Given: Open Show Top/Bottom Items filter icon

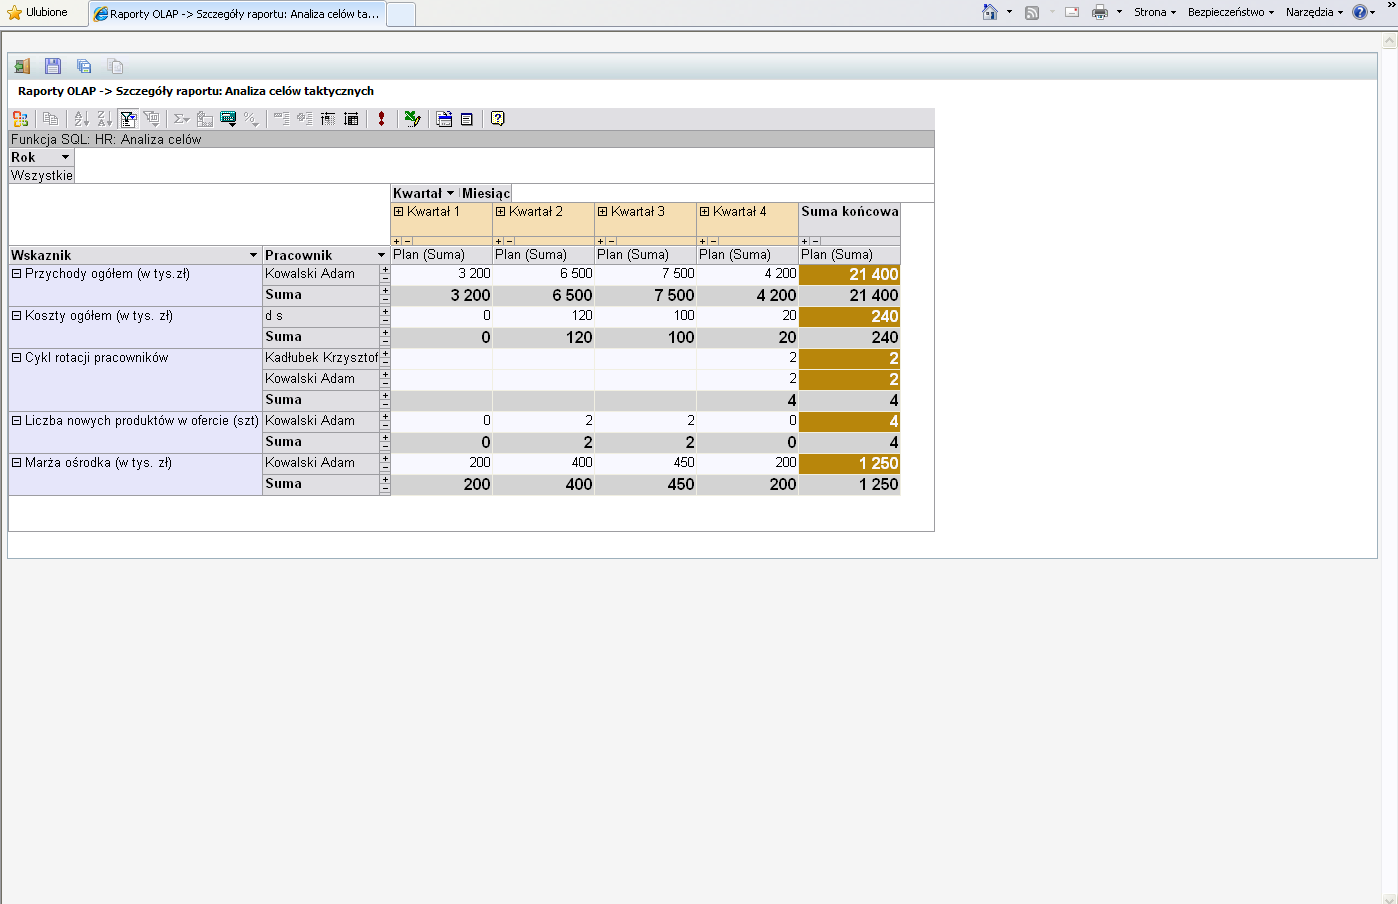Looking at the screenshot, I should click(x=151, y=118).
